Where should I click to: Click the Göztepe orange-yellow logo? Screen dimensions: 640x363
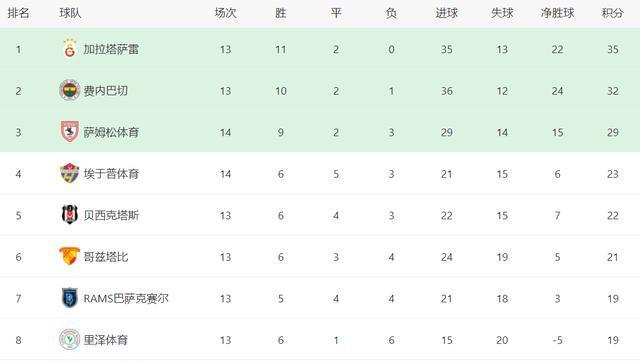tap(69, 256)
